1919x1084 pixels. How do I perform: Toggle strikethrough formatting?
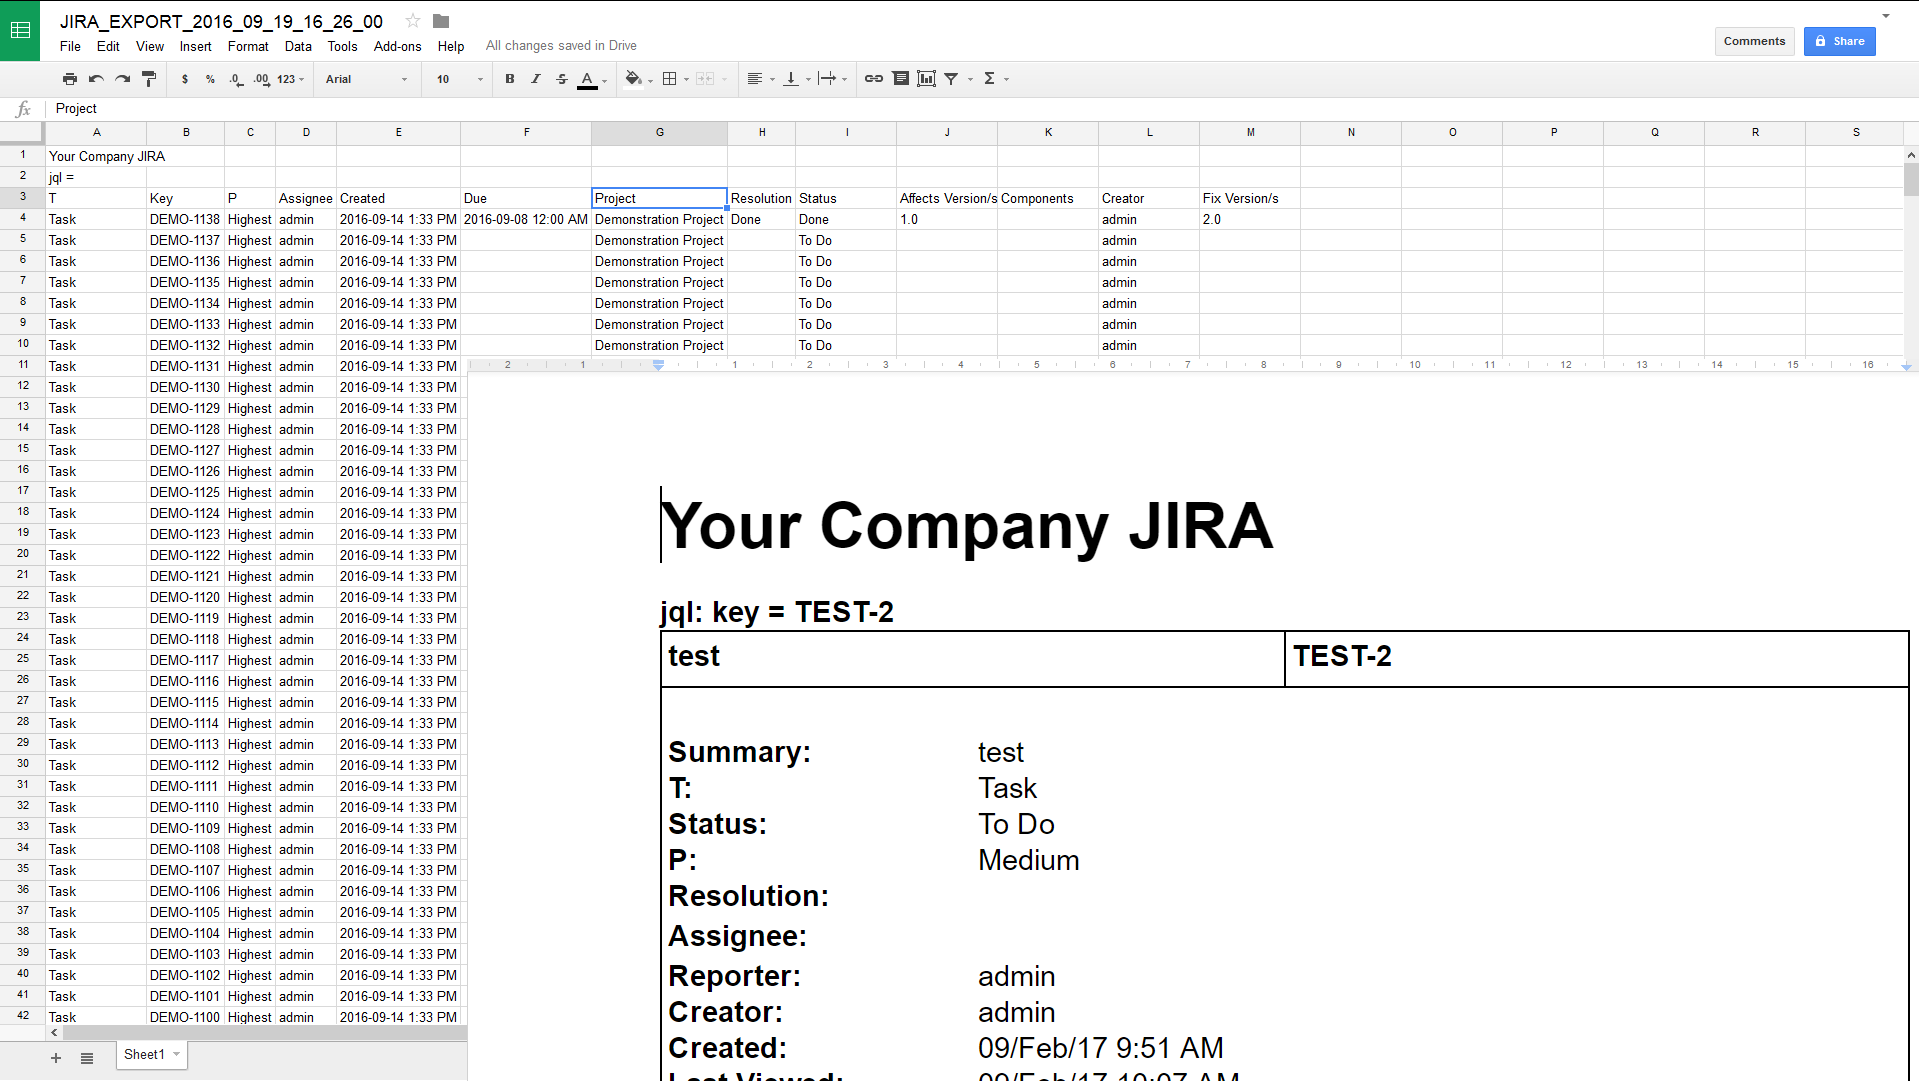pyautogui.click(x=562, y=79)
